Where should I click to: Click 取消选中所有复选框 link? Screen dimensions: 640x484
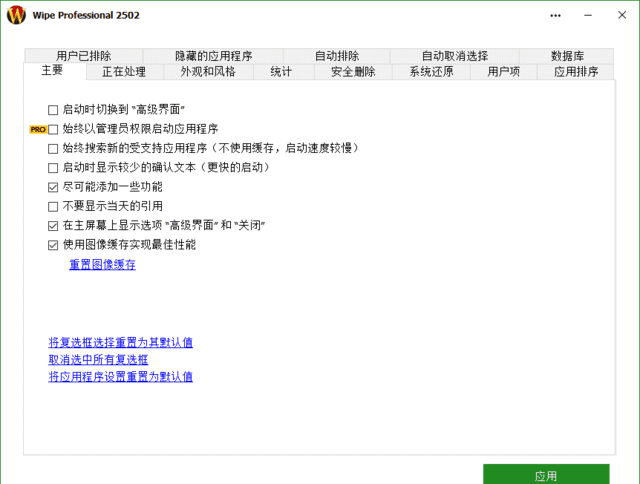(98, 359)
